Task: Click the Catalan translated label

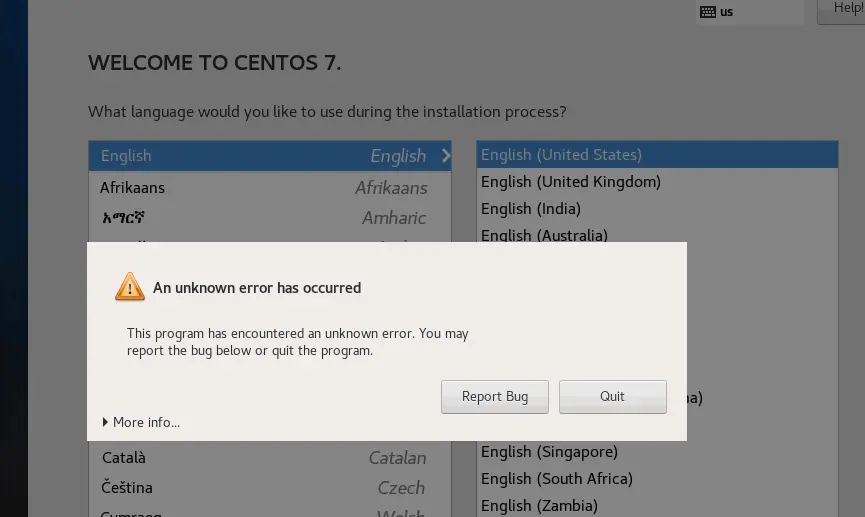Action: pyautogui.click(x=397, y=458)
